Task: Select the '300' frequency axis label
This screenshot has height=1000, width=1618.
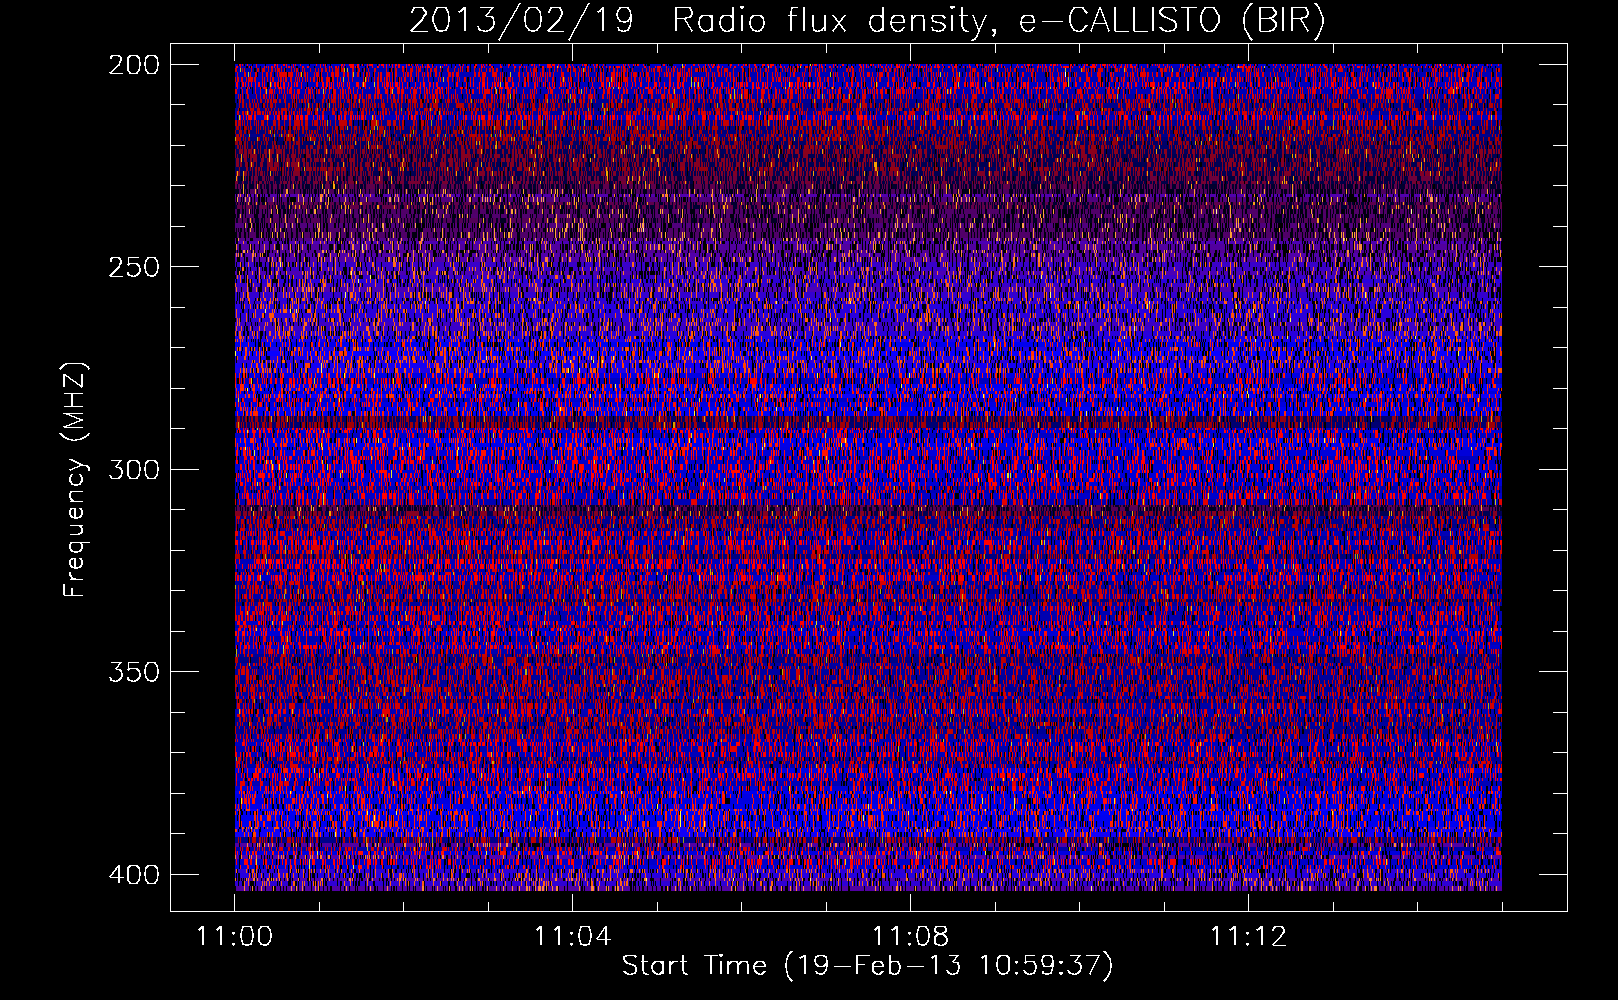Action: [133, 469]
